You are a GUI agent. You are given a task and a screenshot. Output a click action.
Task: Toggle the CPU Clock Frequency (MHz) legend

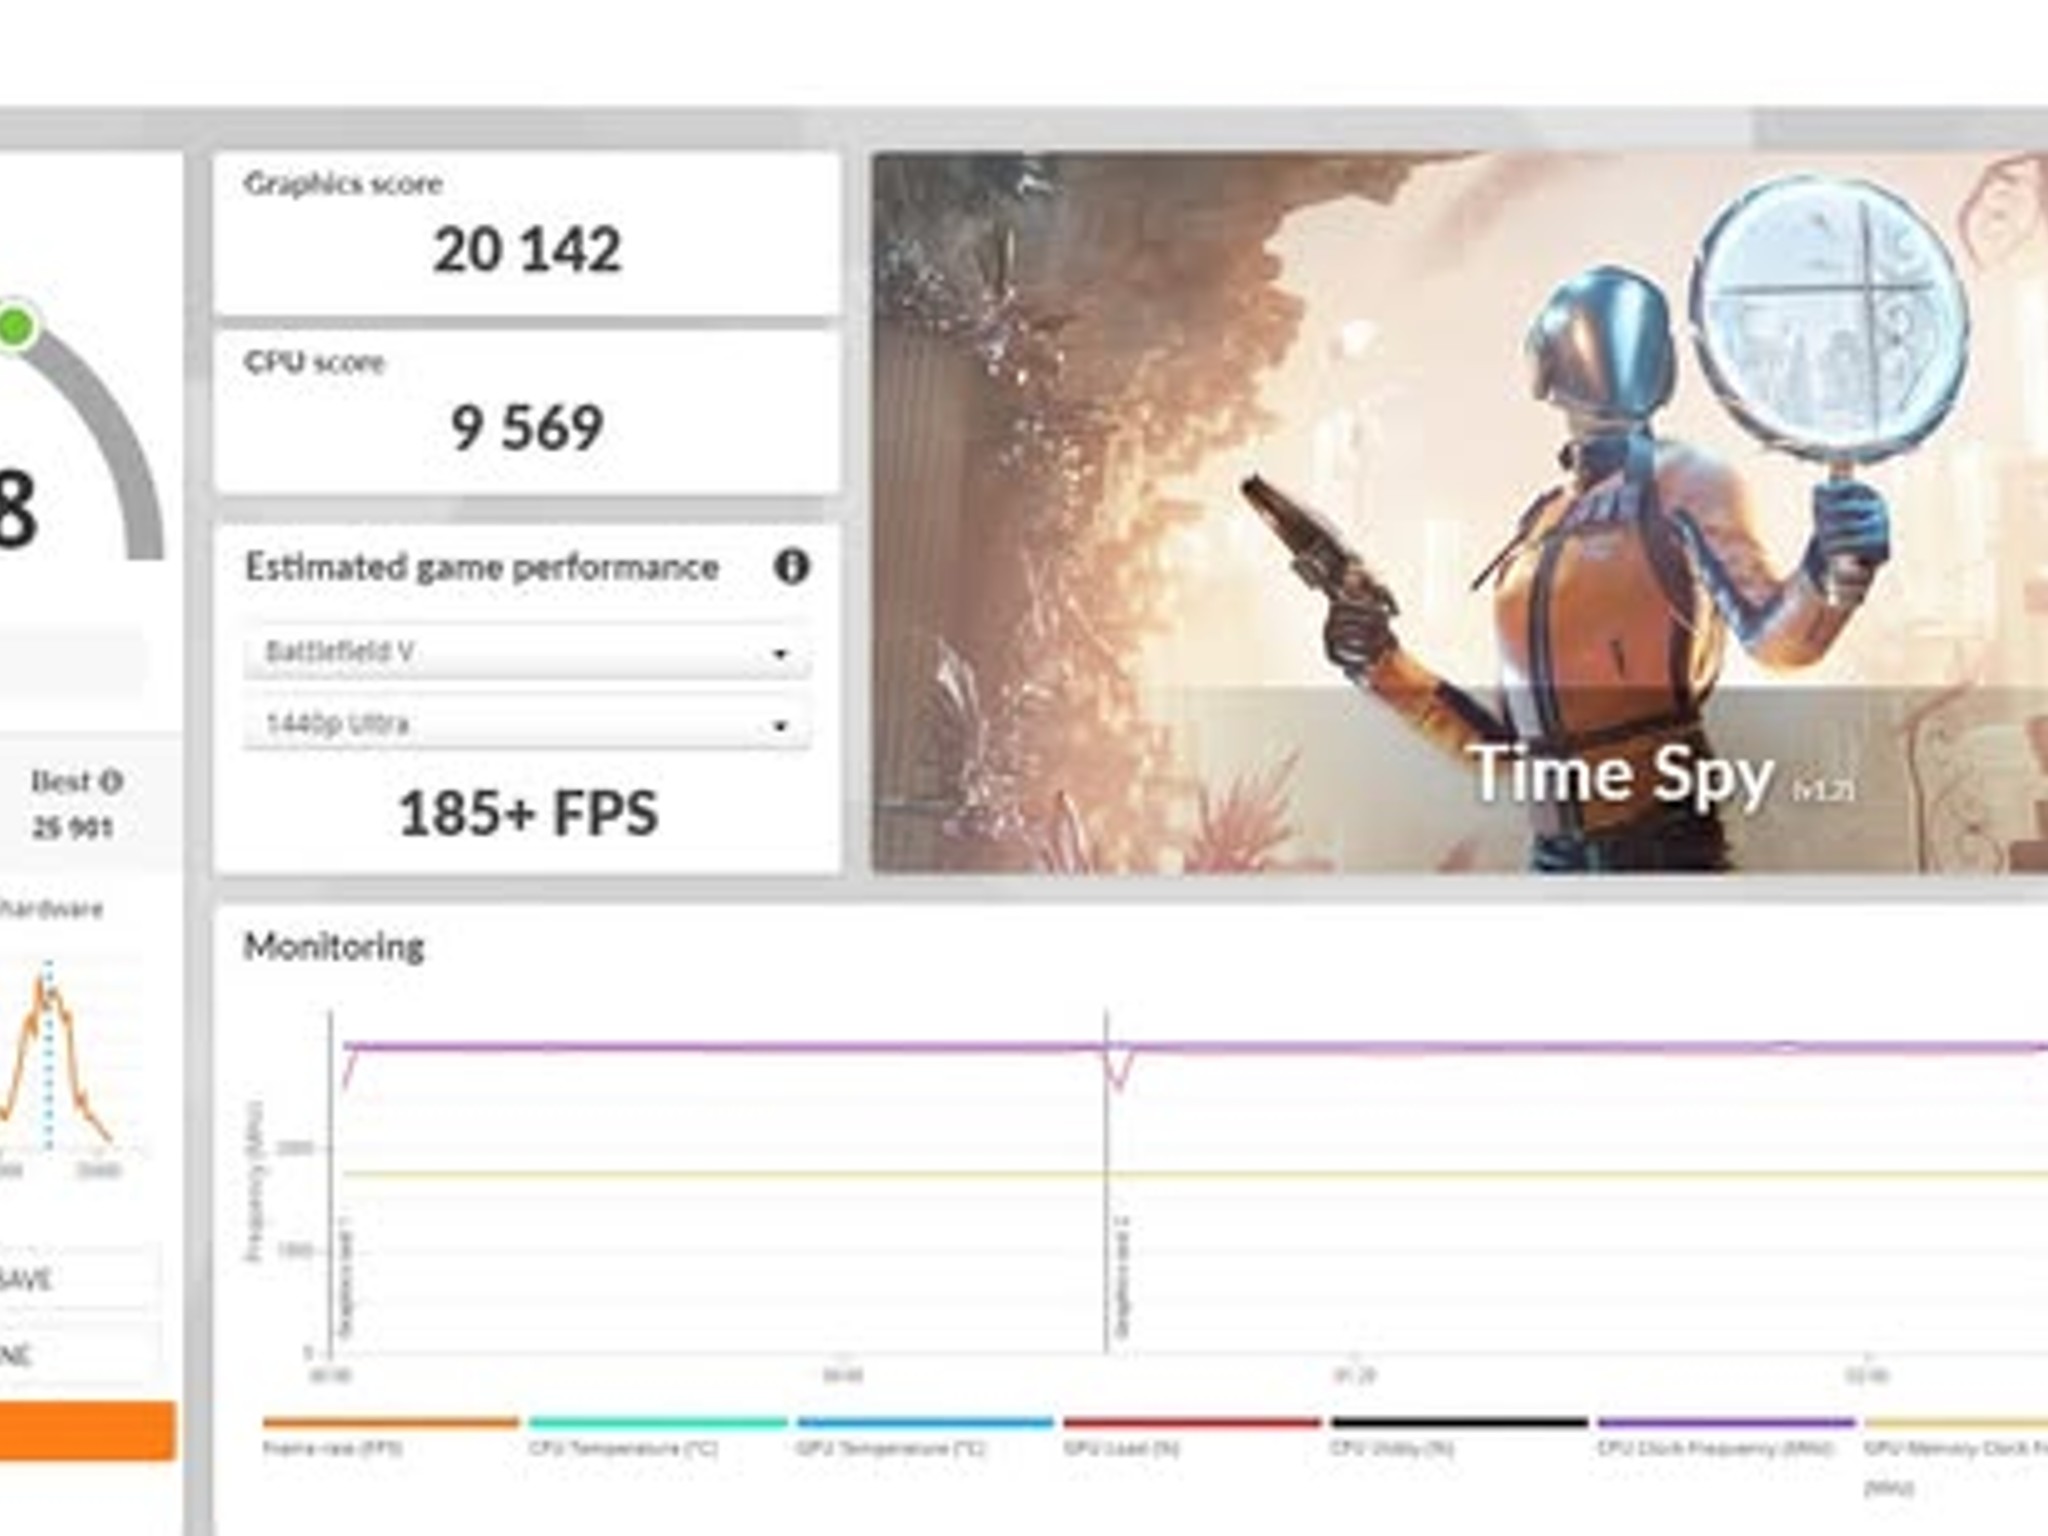tap(1726, 1436)
